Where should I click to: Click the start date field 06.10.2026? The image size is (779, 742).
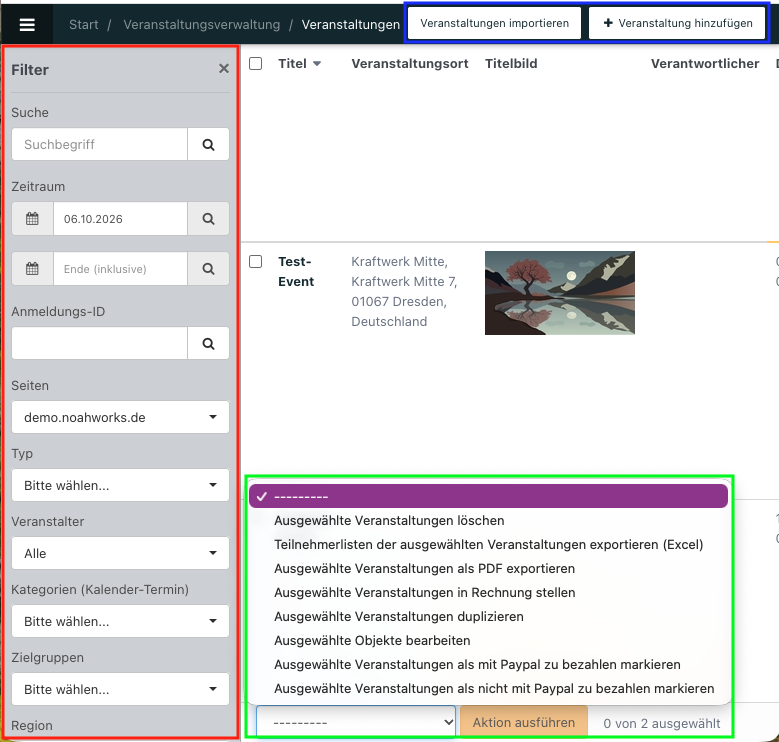pos(120,219)
